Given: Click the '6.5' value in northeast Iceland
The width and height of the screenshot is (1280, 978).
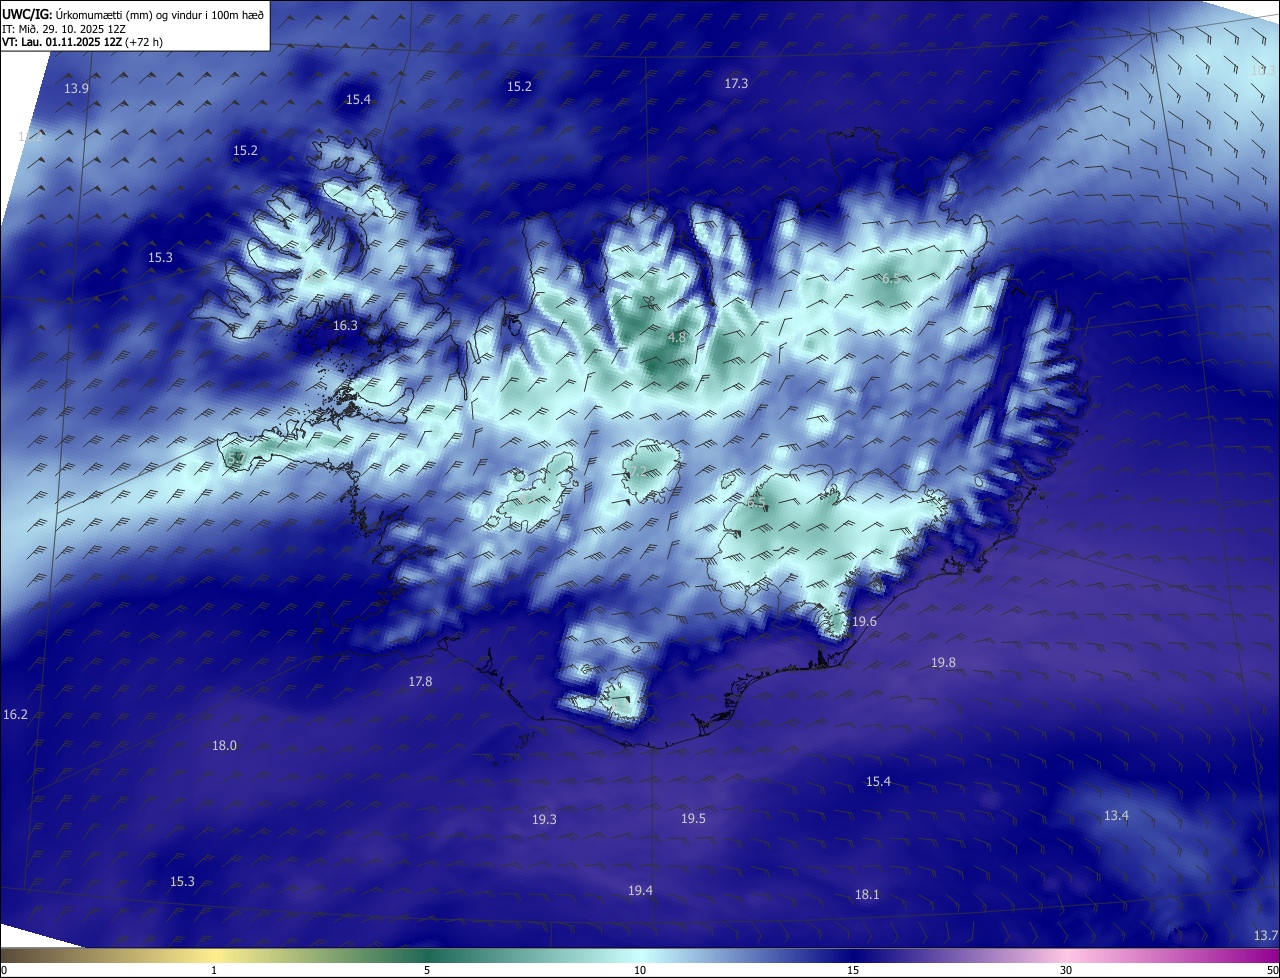Looking at the screenshot, I should [x=890, y=279].
